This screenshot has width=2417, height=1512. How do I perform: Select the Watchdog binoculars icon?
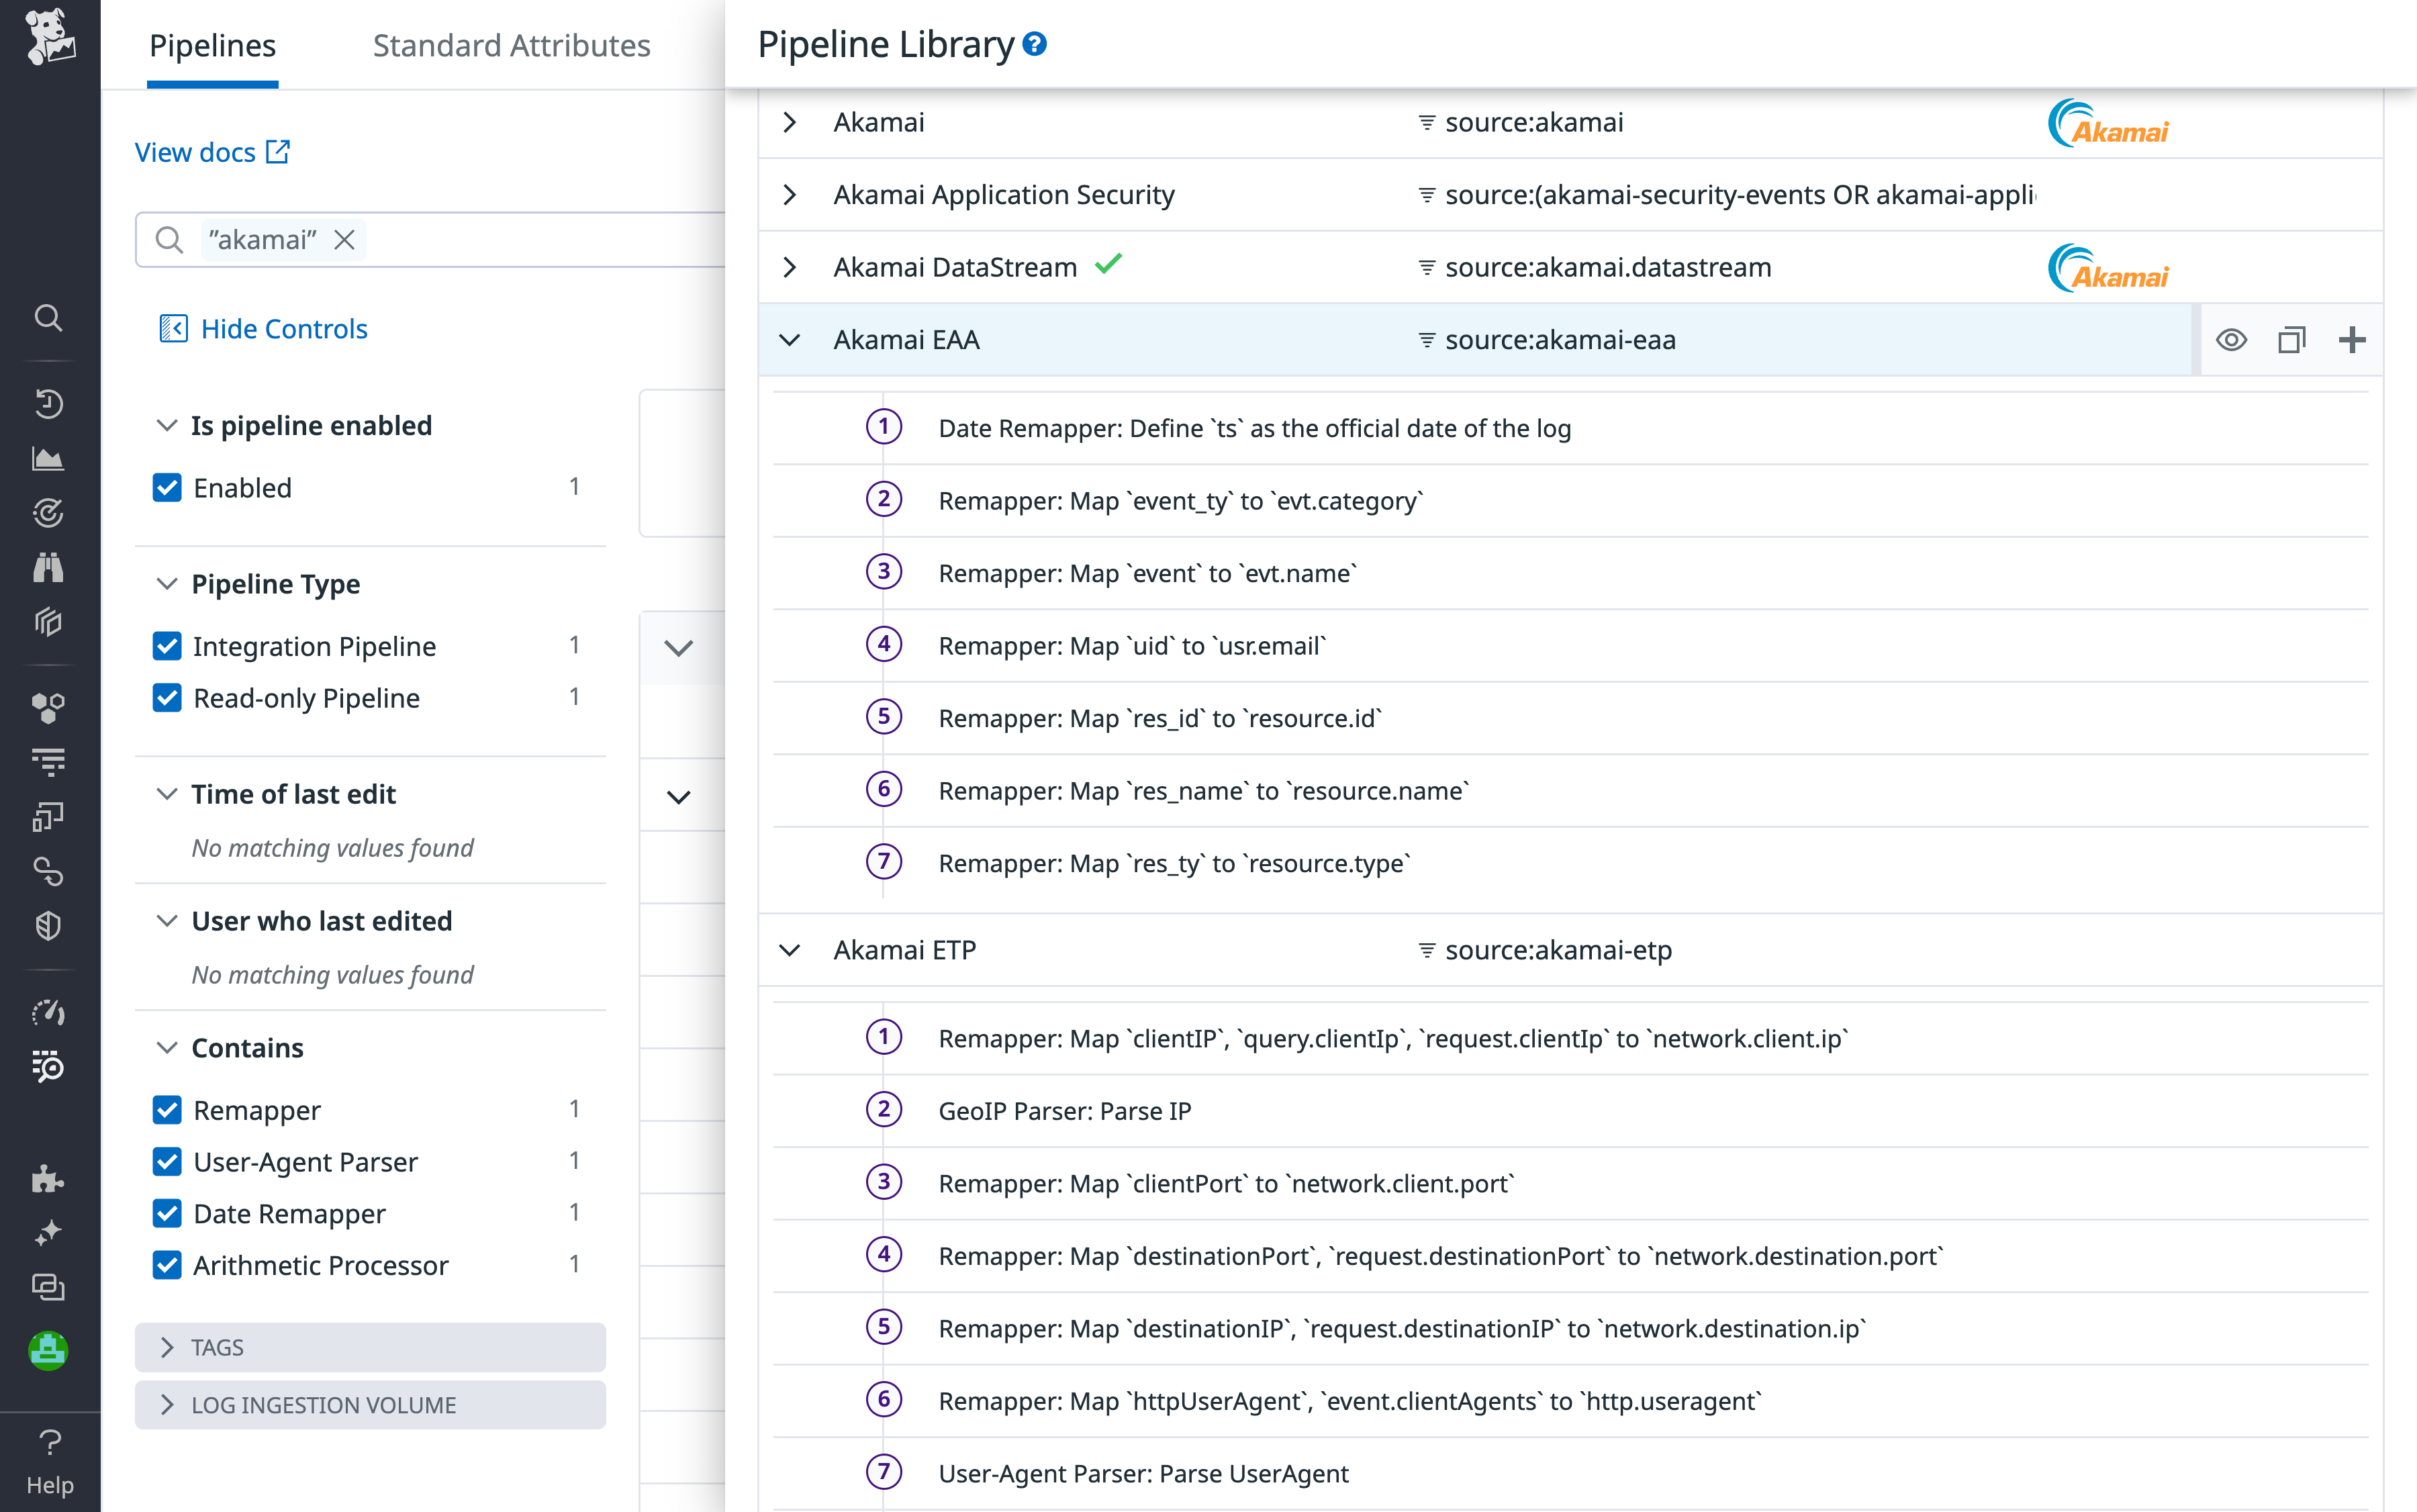coord(49,568)
